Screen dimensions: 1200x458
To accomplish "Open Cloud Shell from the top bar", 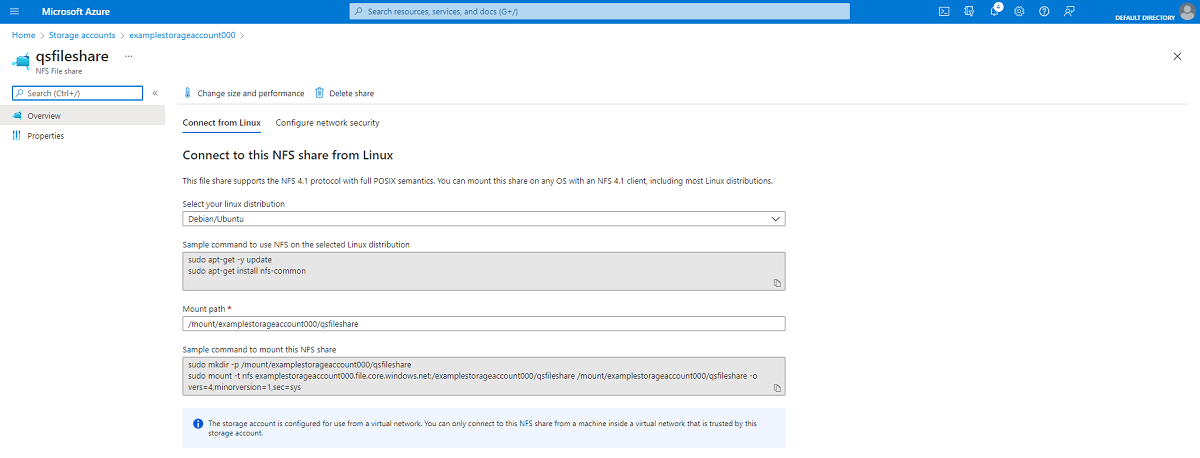I will tap(943, 11).
